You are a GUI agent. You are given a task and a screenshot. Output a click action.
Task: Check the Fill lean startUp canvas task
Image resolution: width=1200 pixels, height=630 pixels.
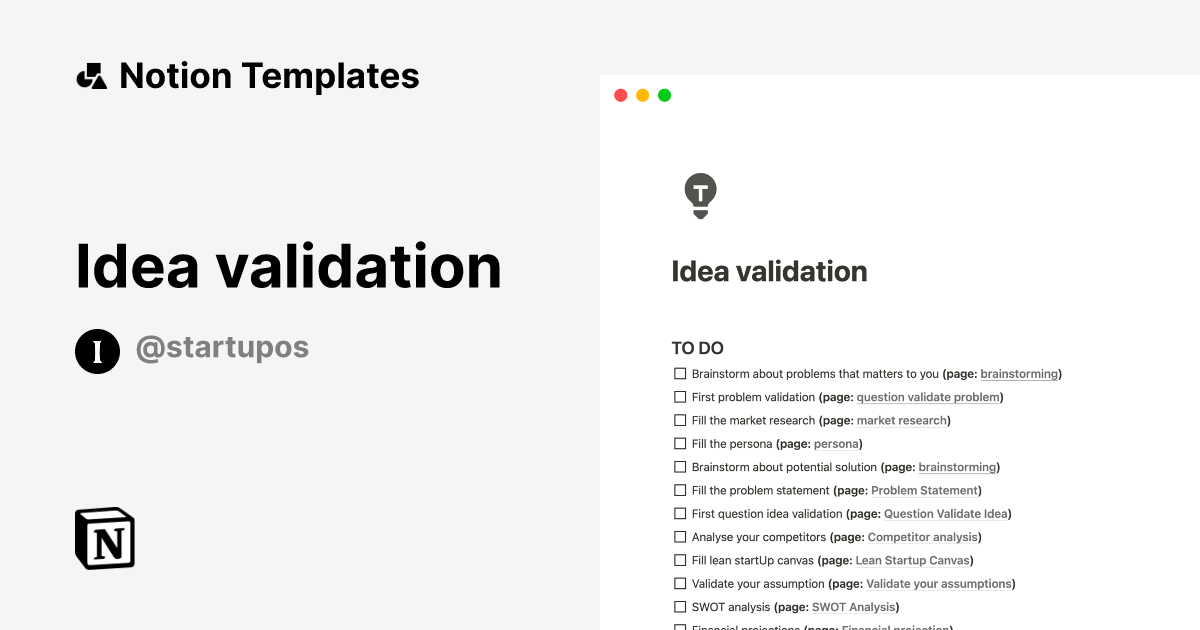(x=680, y=560)
